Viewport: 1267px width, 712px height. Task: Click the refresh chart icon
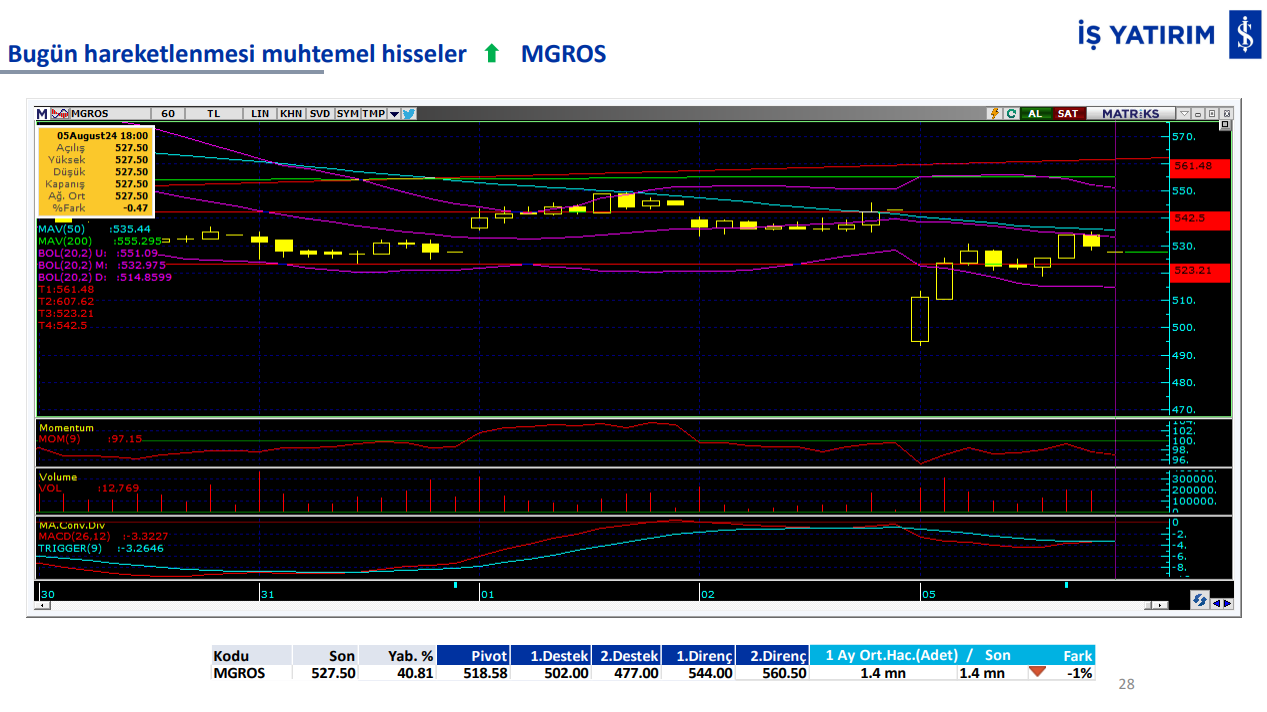point(1010,113)
